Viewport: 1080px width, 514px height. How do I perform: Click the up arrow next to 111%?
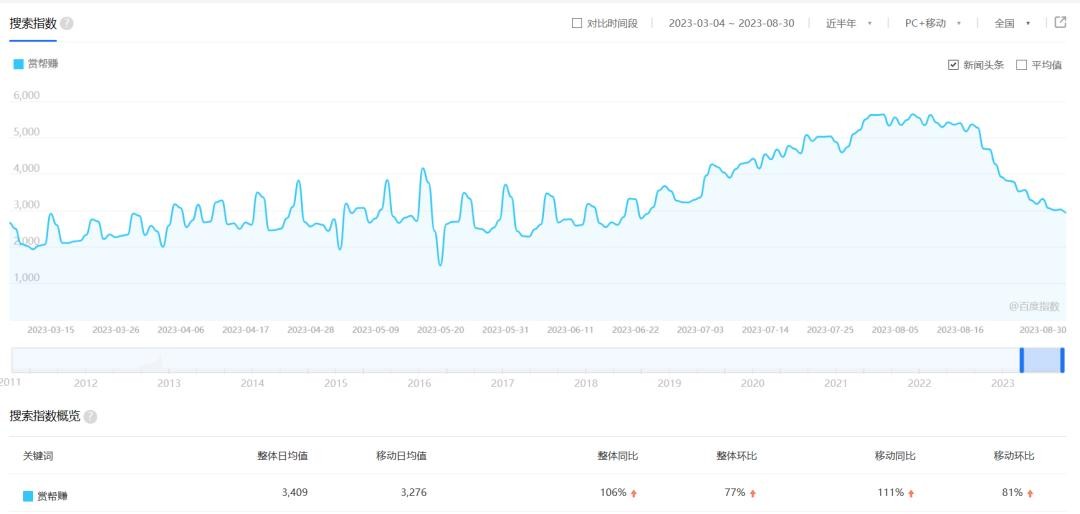tap(912, 493)
